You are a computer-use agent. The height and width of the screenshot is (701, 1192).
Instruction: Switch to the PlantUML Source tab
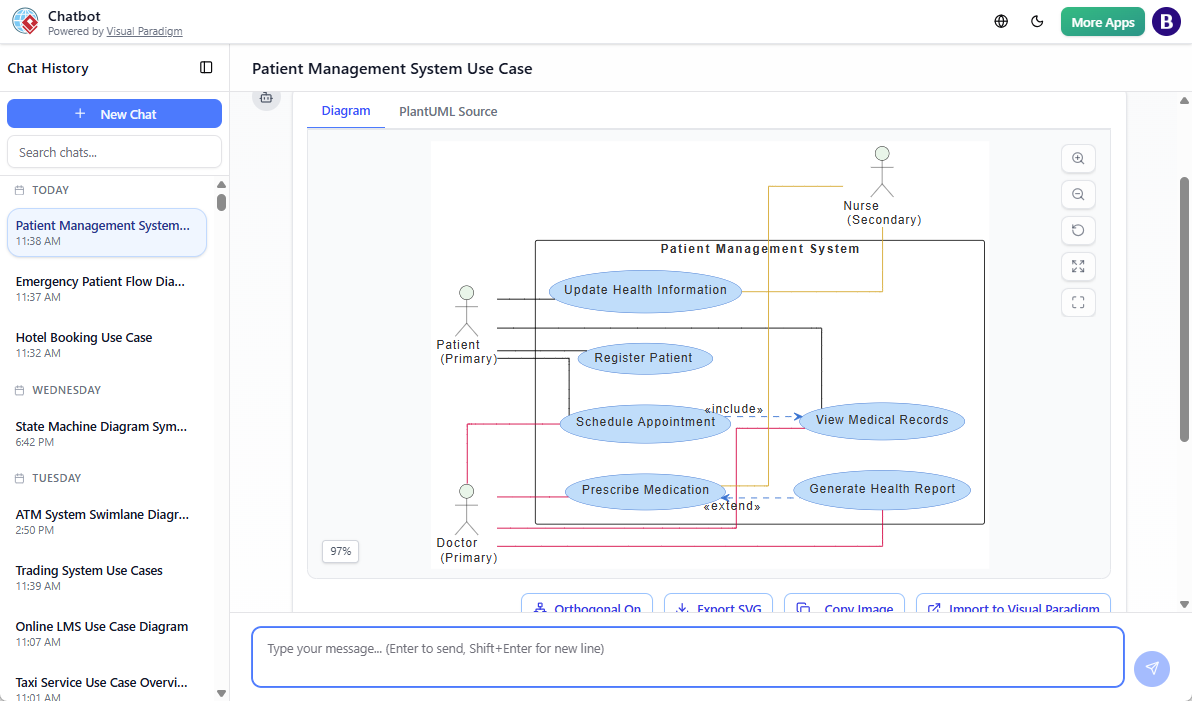448,111
